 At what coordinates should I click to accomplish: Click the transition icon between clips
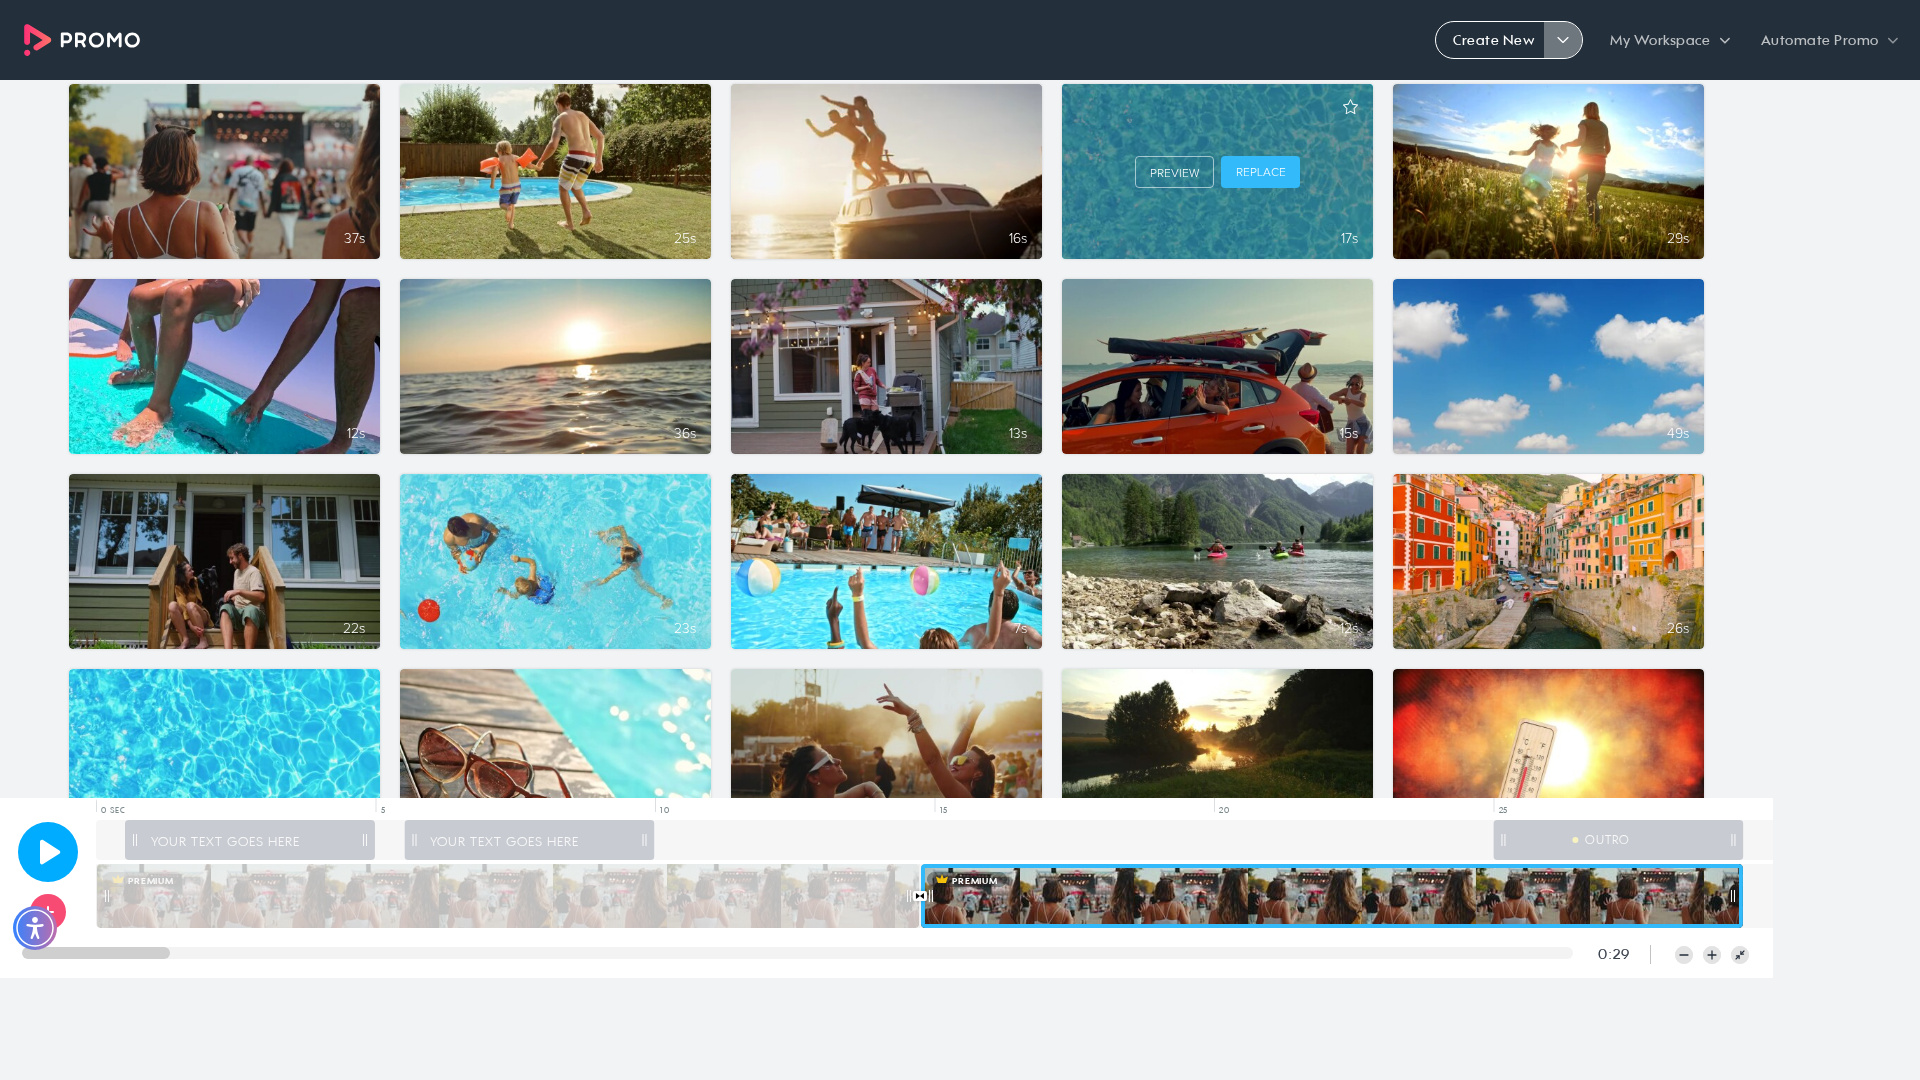[920, 896]
